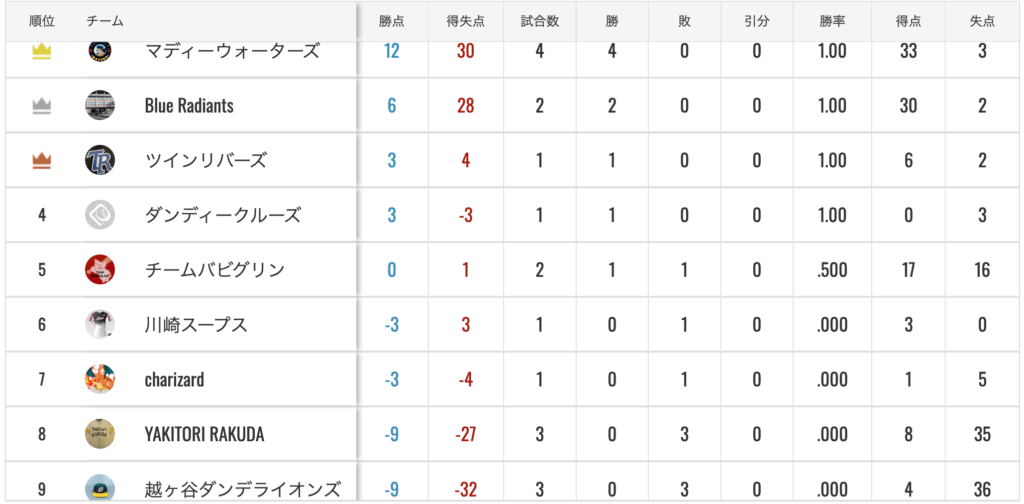Click the 川崎スープス team avatar
Screen dimensions: 1024x504
(x=100, y=324)
